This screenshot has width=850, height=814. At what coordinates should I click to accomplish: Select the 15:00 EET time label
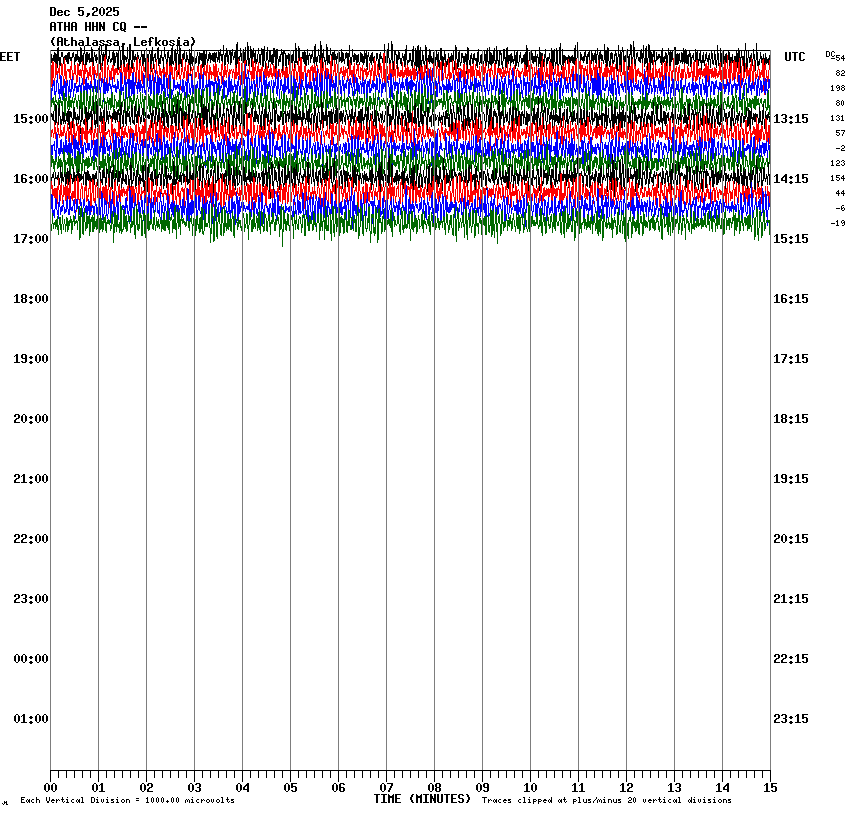point(30,119)
